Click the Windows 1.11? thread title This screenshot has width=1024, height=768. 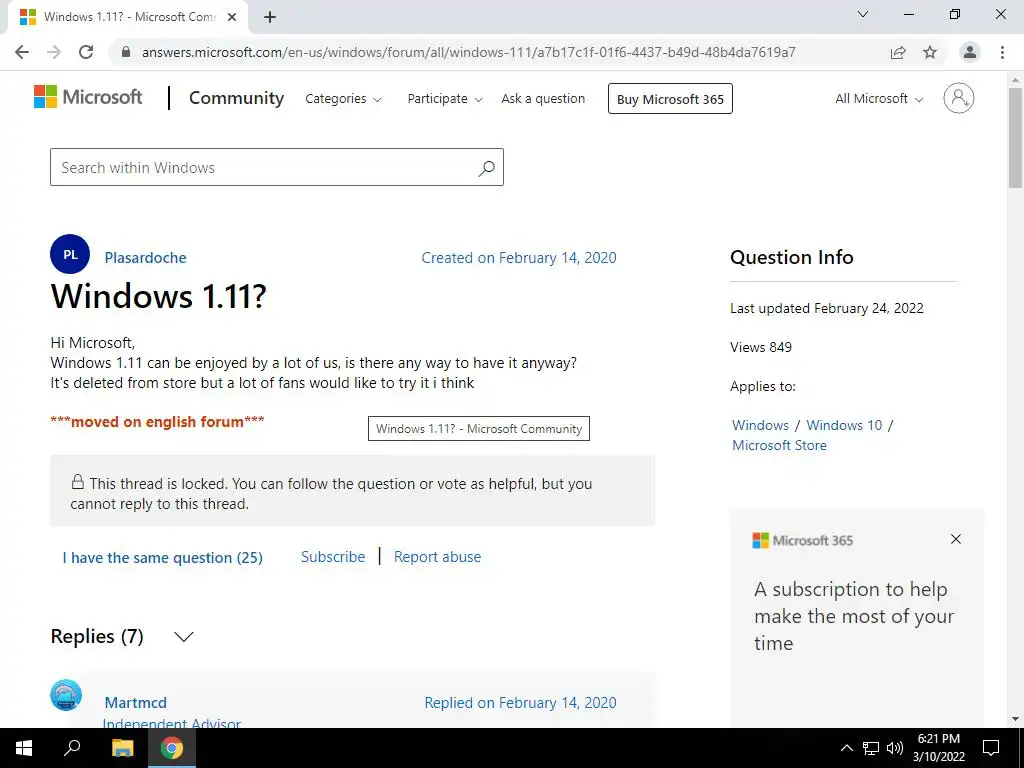[159, 296]
